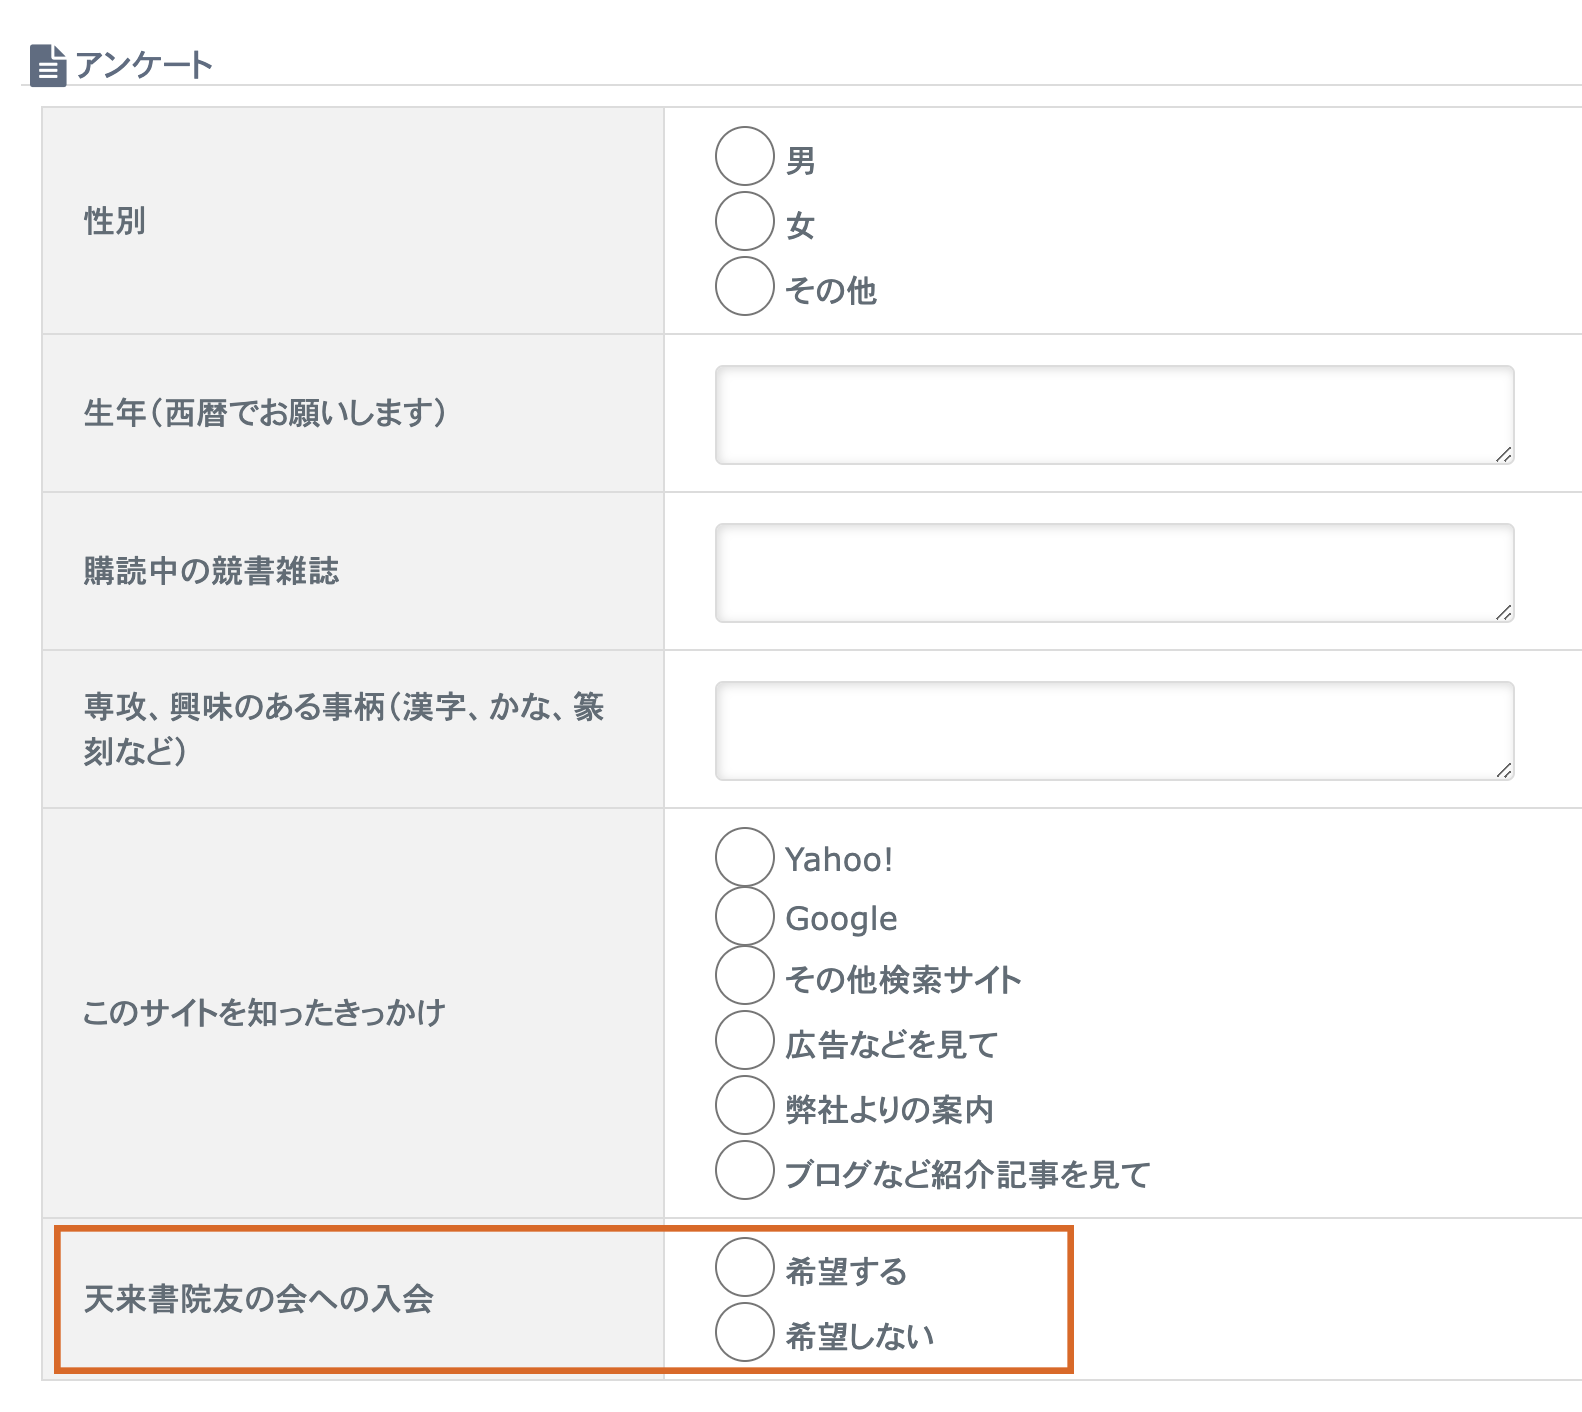Select Yahoo! radio option
Viewport: 1582px width, 1412px height.
pos(745,857)
